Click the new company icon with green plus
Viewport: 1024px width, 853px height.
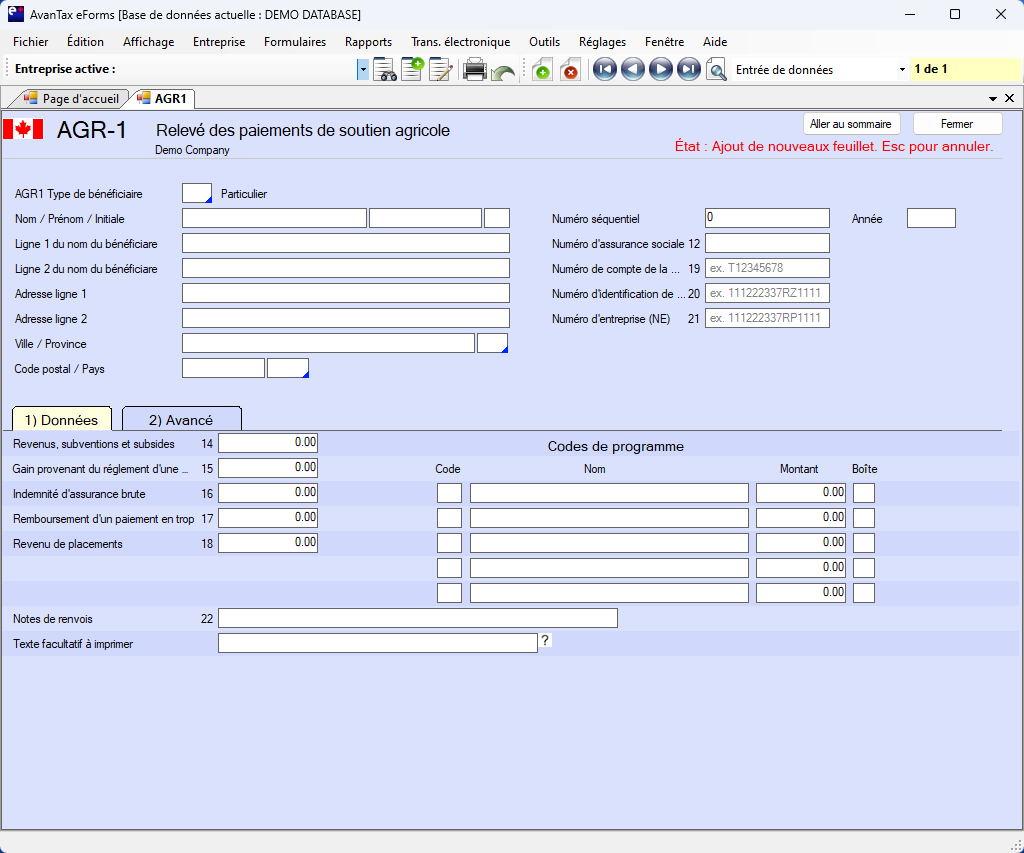tap(412, 70)
